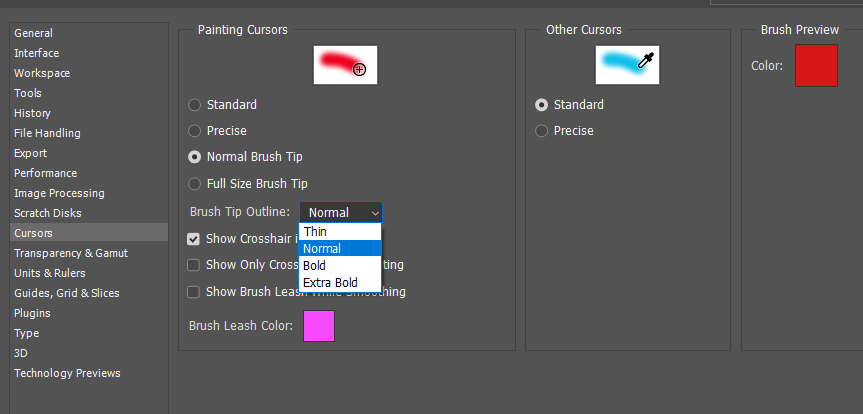Enable Show Brush Leash While Smoothing
Image resolution: width=863 pixels, height=414 pixels.
[x=194, y=292]
